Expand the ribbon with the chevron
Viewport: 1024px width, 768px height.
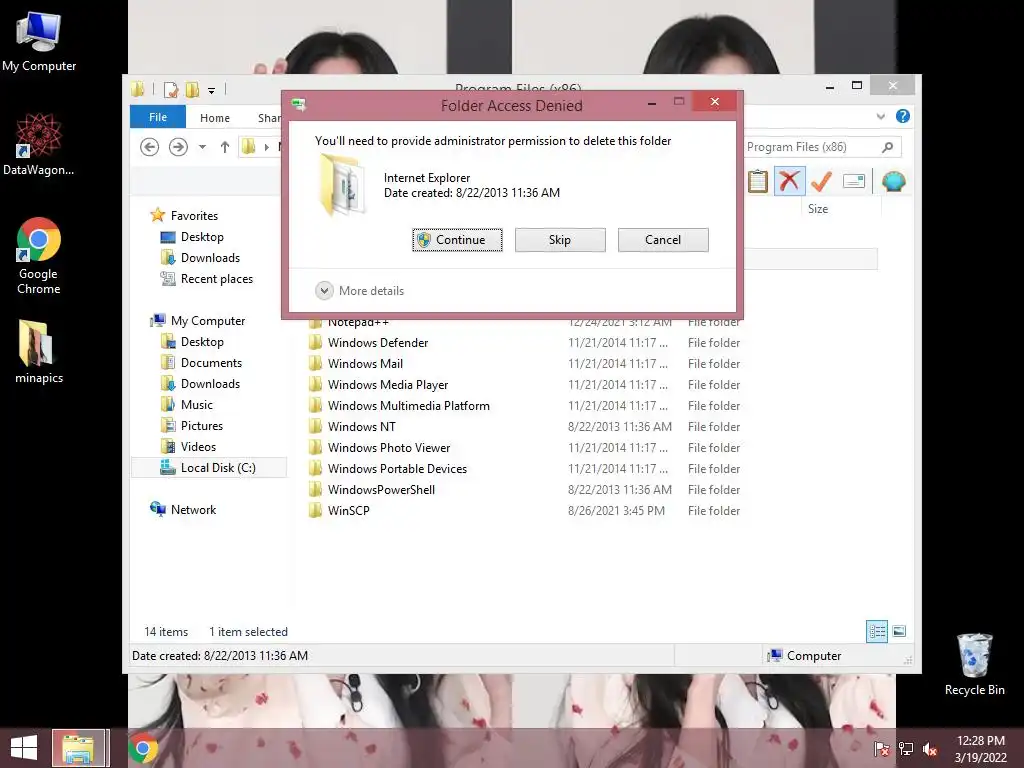880,116
